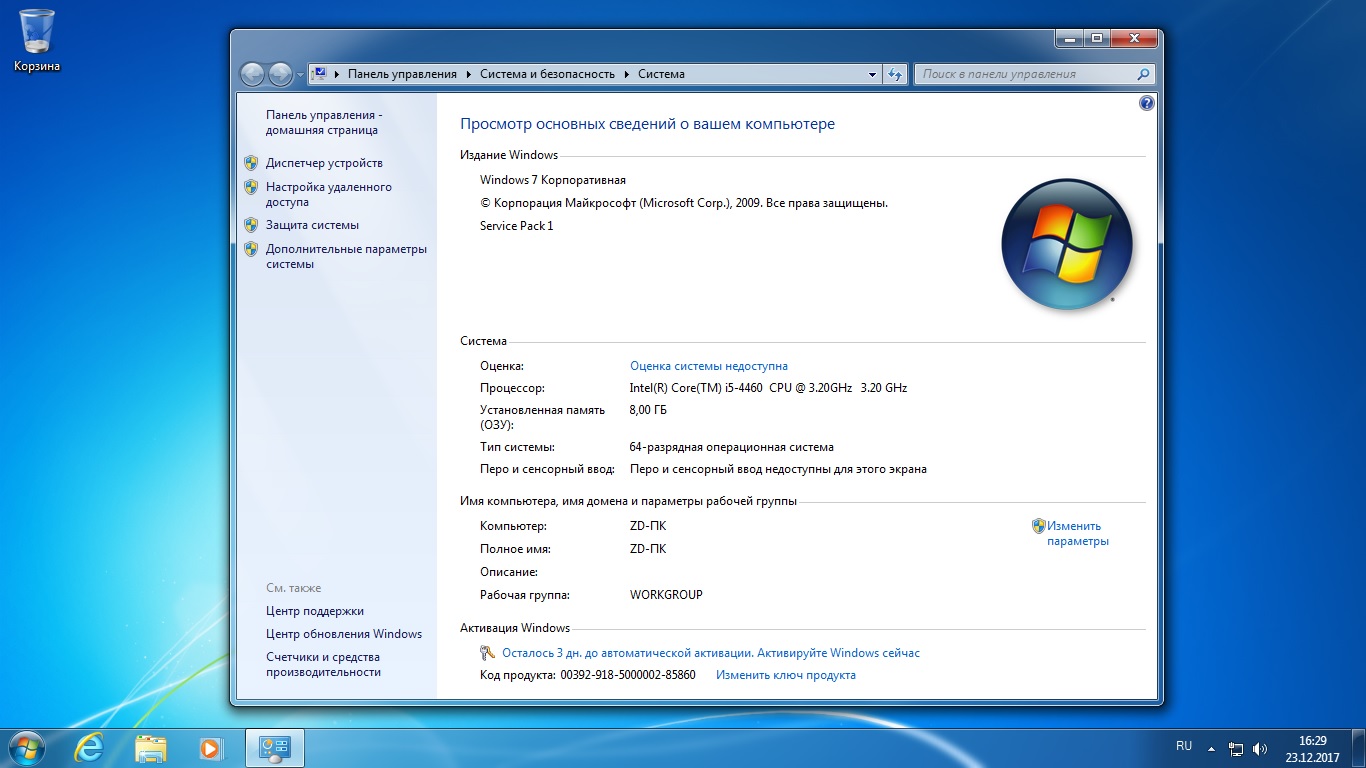Open 'Счетчики и средства производительности' link

[323, 665]
